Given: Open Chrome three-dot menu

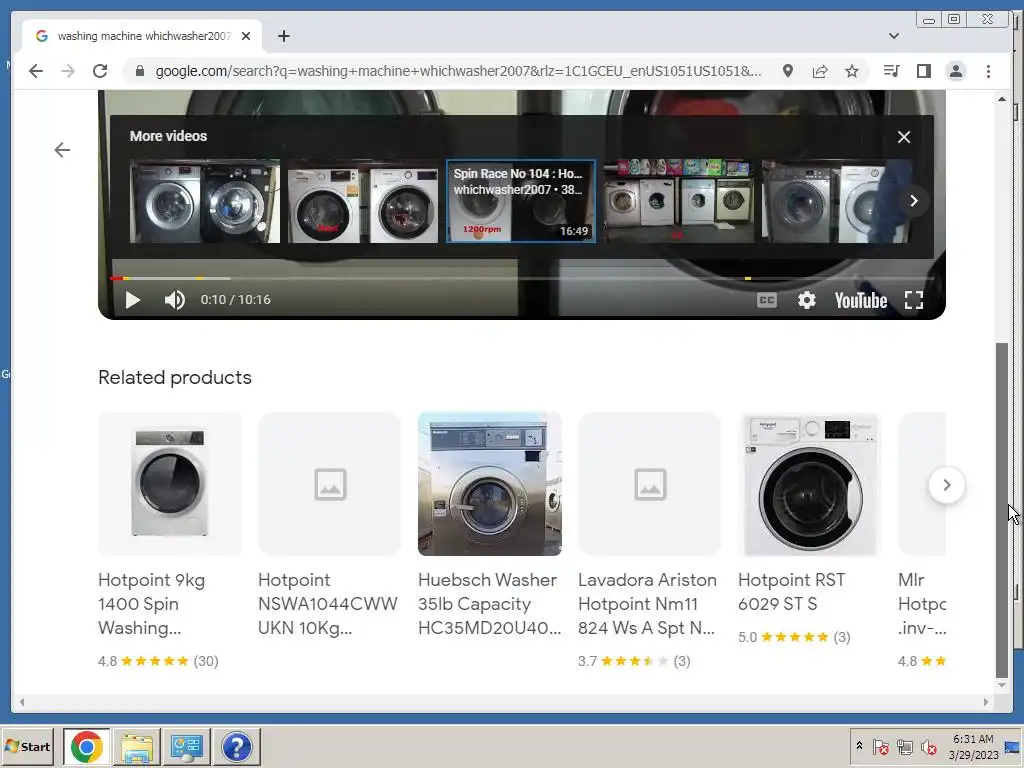Looking at the screenshot, I should tap(988, 71).
